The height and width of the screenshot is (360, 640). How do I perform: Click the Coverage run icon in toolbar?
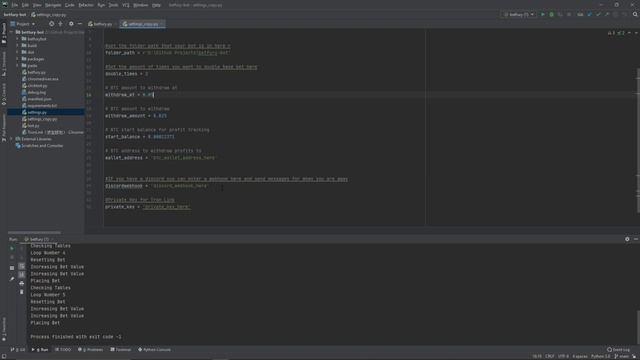tap(560, 14)
